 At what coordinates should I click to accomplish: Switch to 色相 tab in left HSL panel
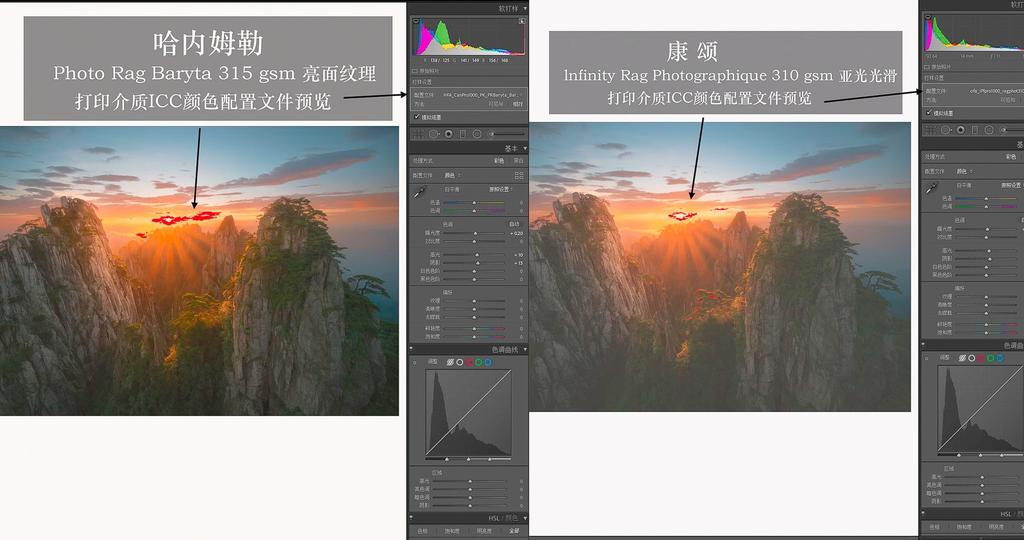(x=423, y=531)
